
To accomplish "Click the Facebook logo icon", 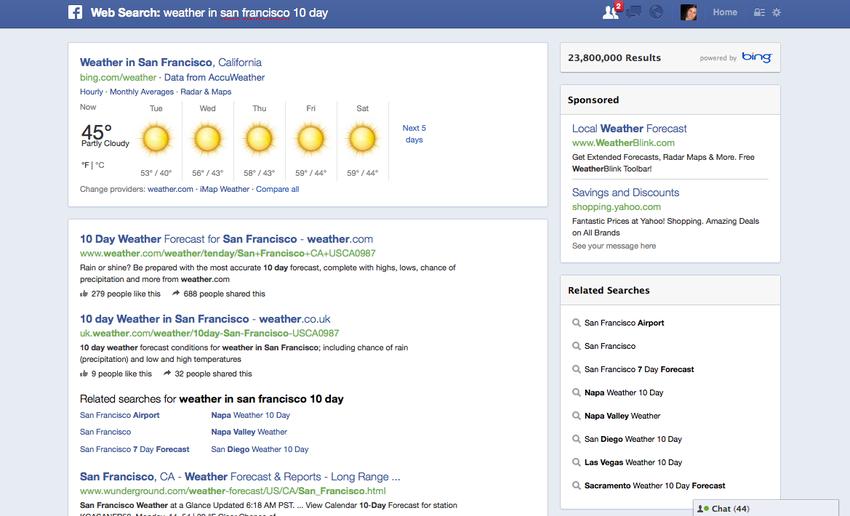I will click(x=75, y=13).
